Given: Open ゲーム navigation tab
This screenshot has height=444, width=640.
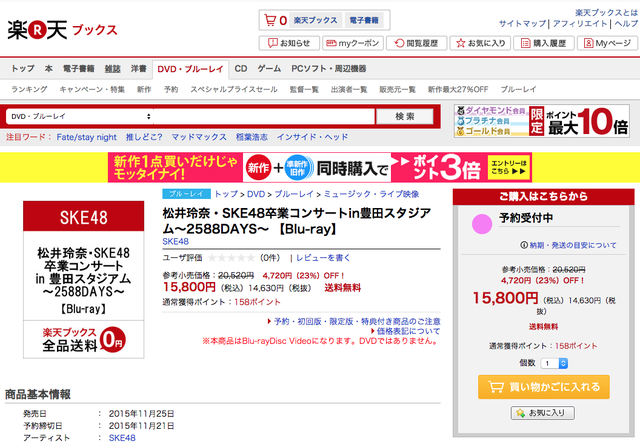Looking at the screenshot, I should (269, 69).
